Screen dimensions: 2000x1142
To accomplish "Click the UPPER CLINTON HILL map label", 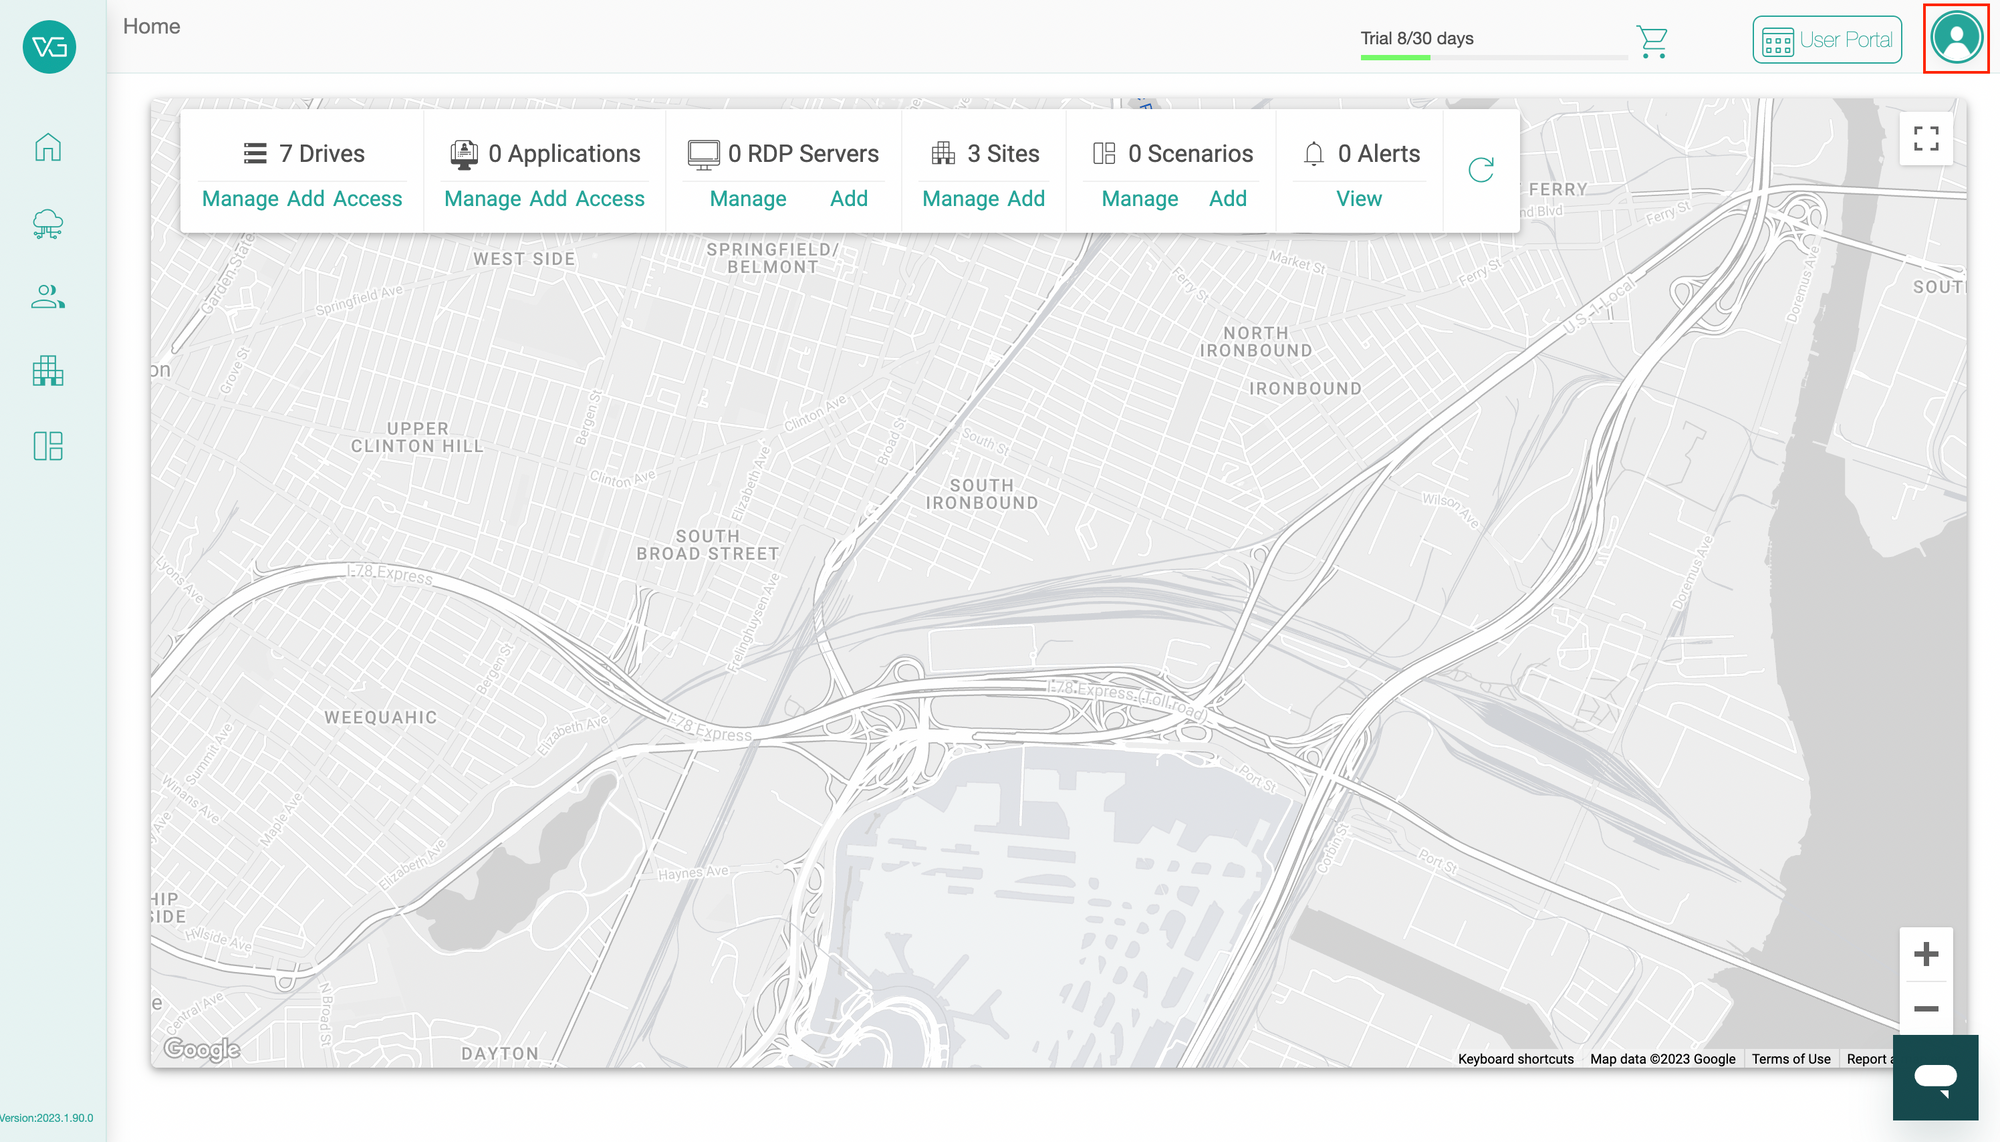I will [417, 438].
